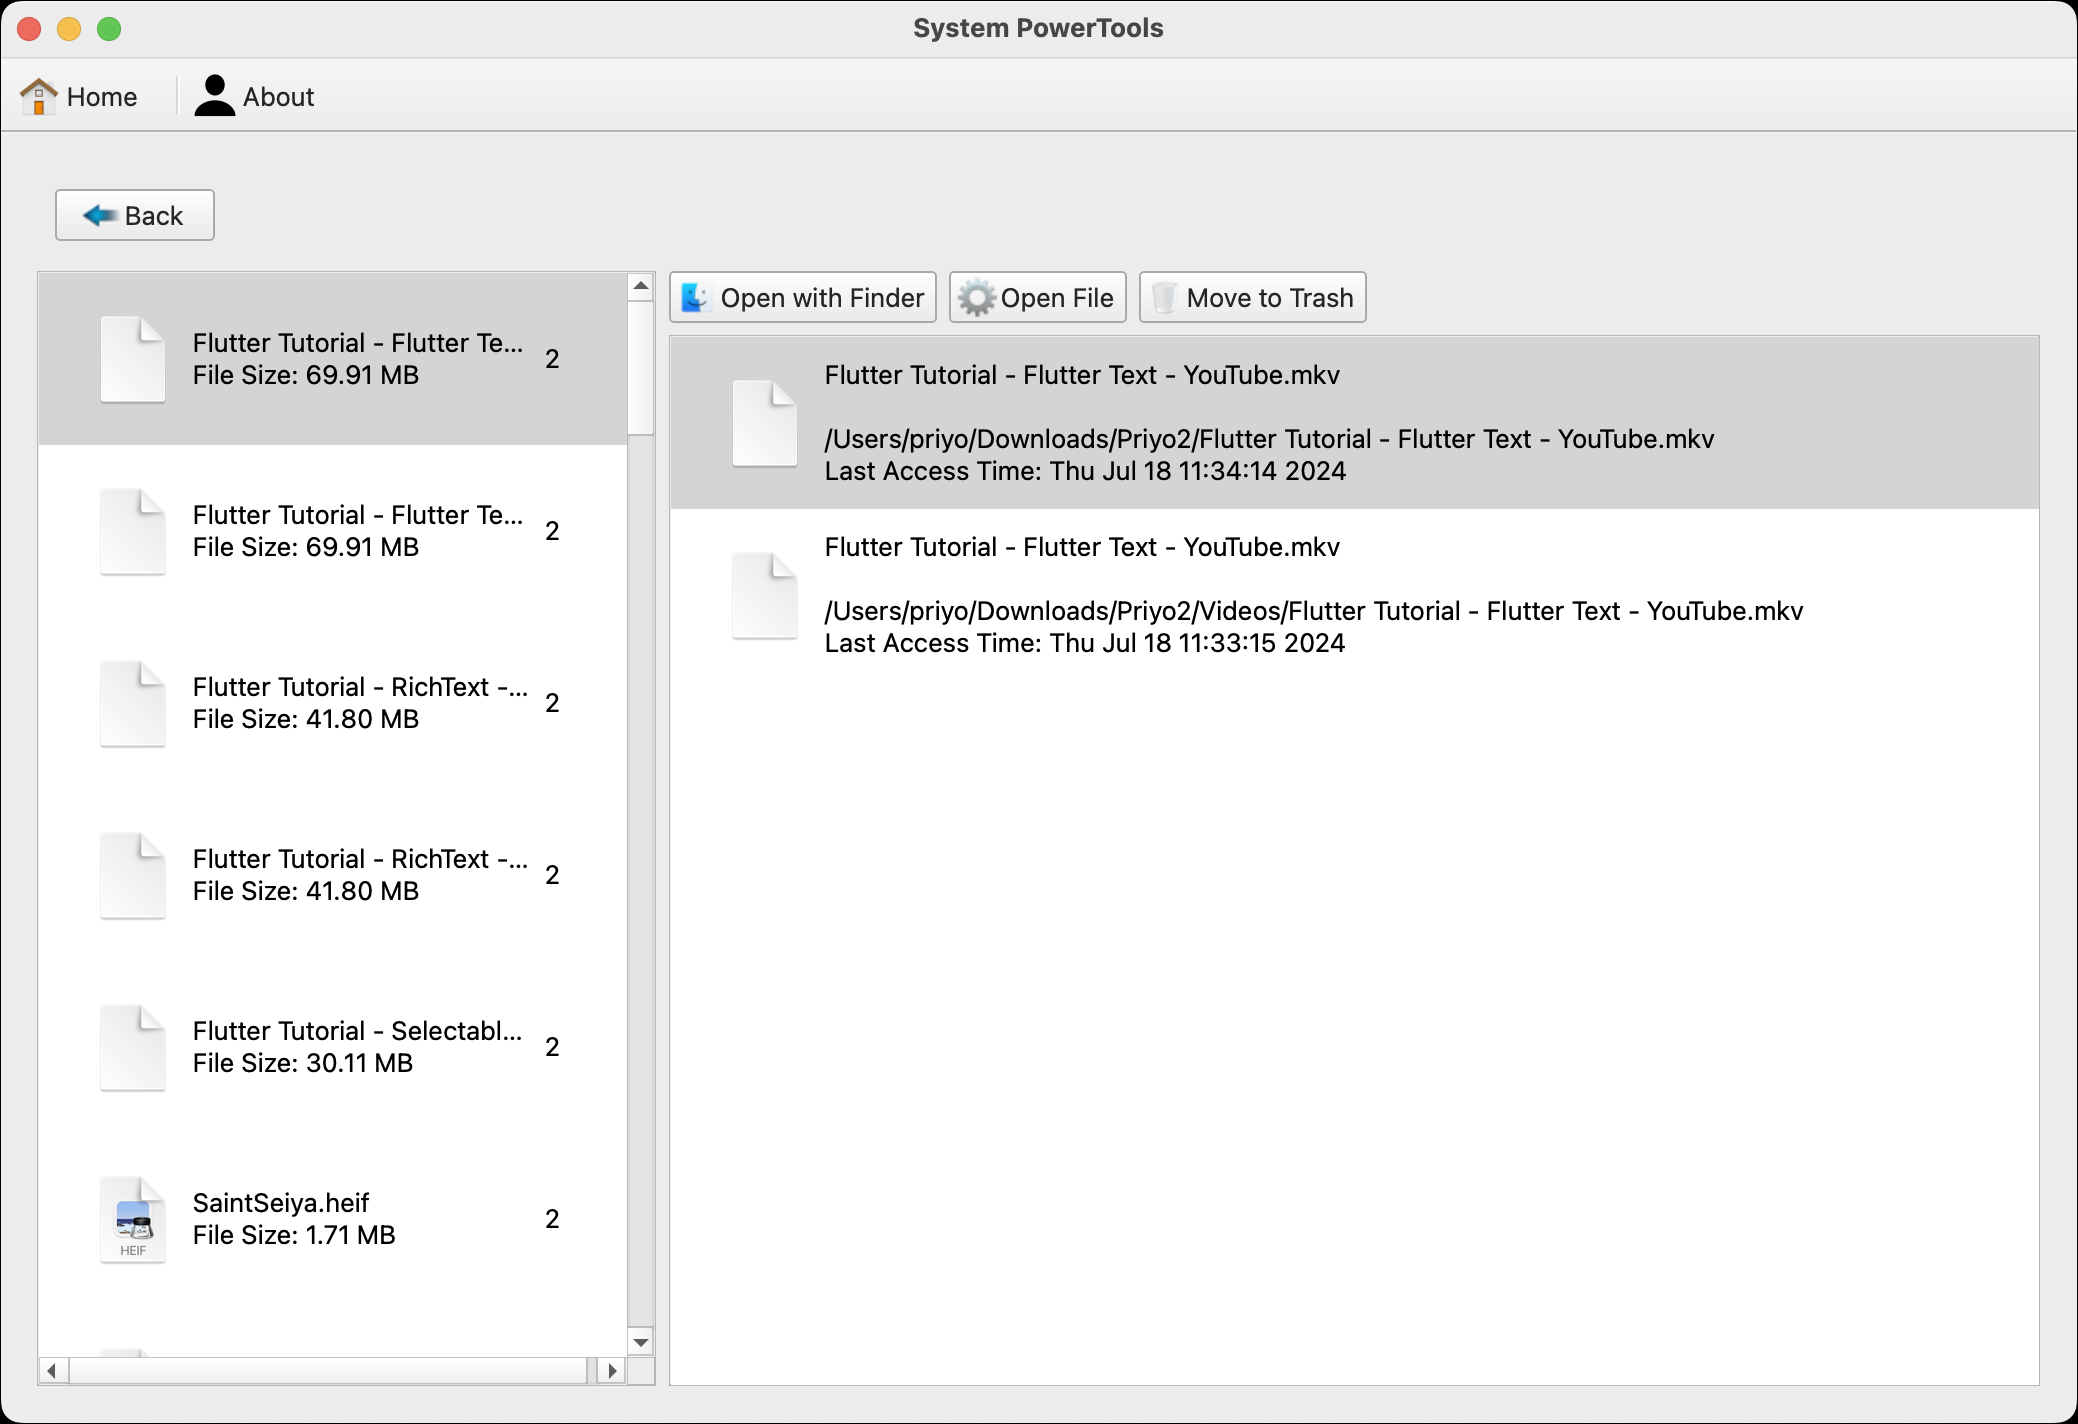The height and width of the screenshot is (1424, 2078).
Task: Click the scroll up arrow of the list
Action: click(x=641, y=287)
